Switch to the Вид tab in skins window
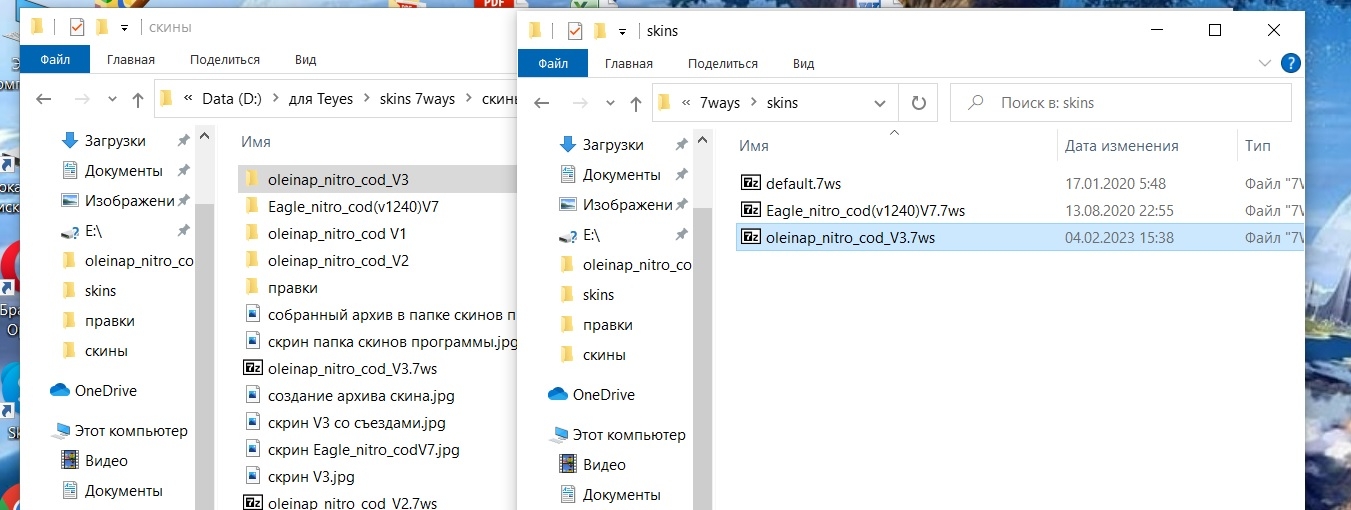This screenshot has width=1351, height=510. 803,63
